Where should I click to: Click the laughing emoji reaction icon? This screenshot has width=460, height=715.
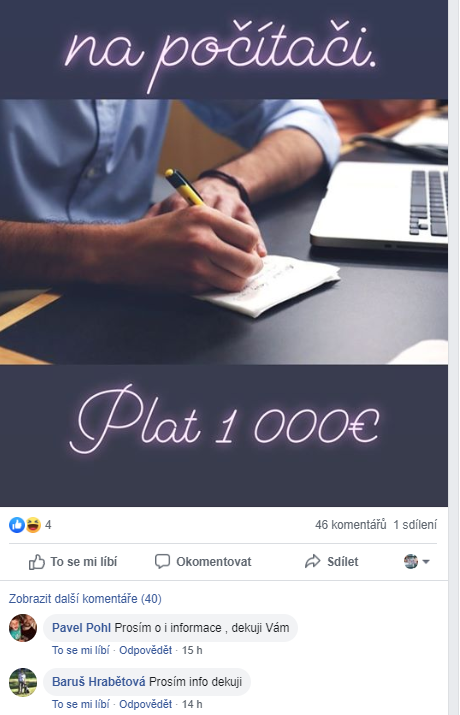click(33, 525)
